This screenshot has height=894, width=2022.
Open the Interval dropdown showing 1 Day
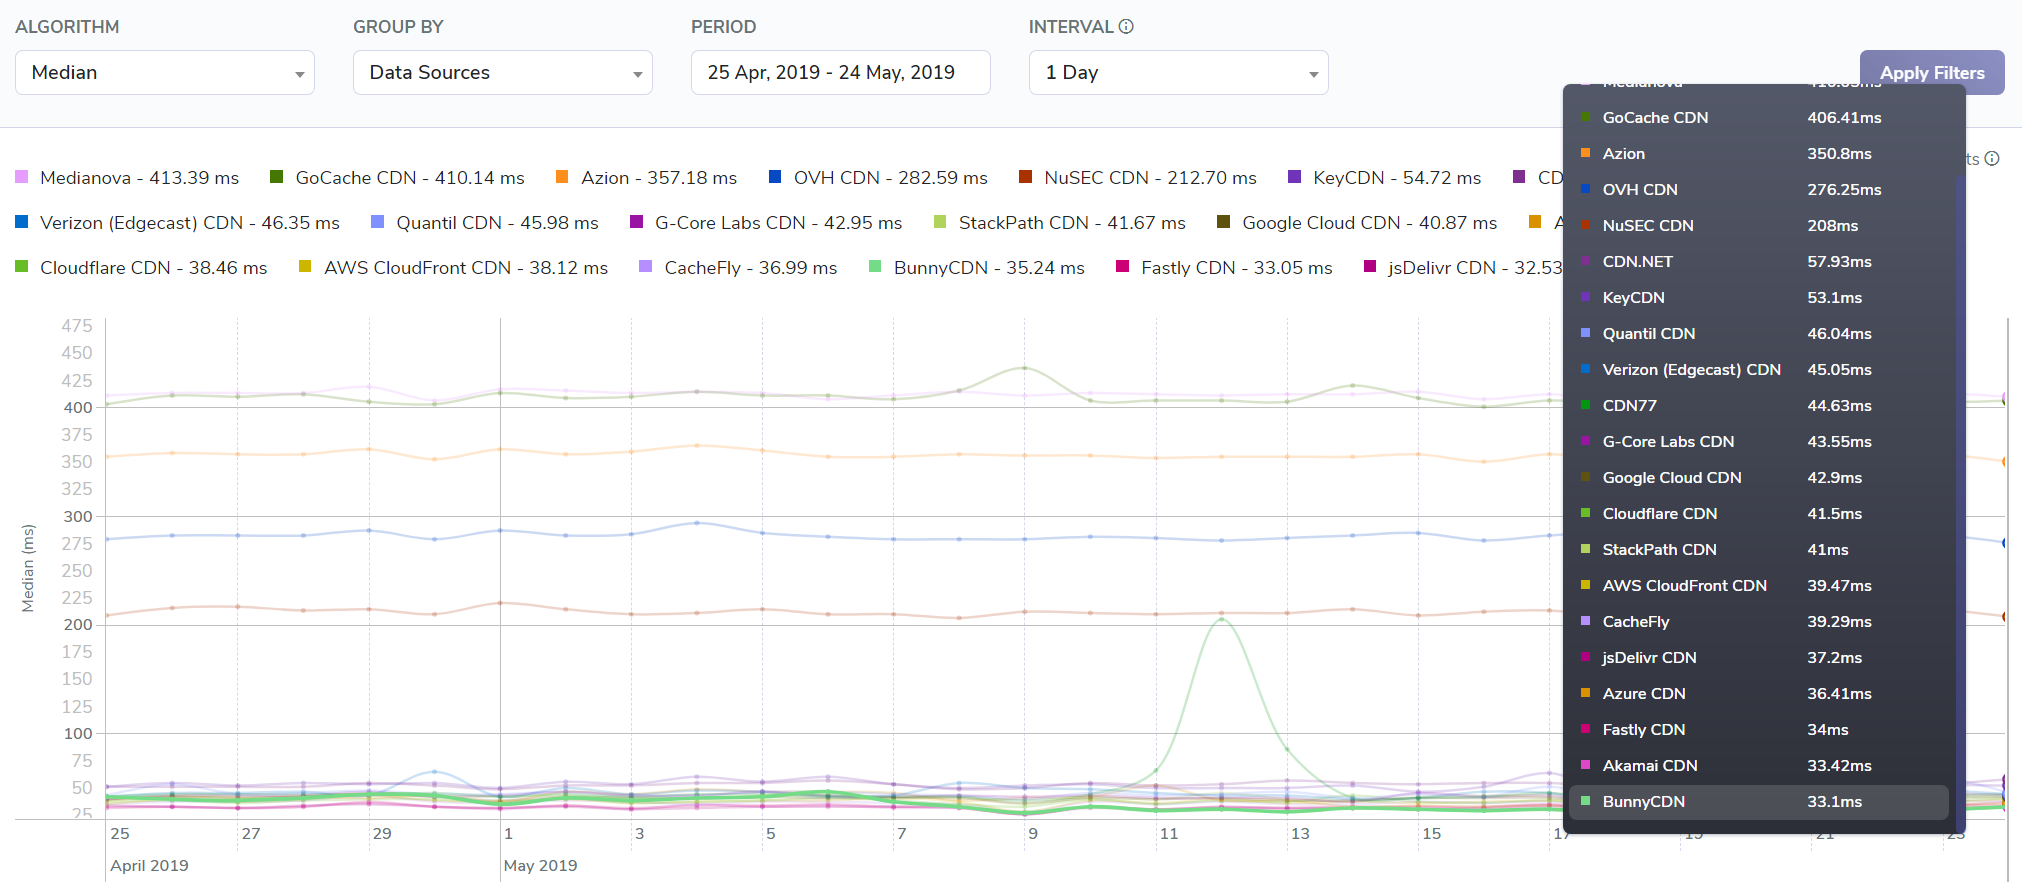pos(1179,73)
